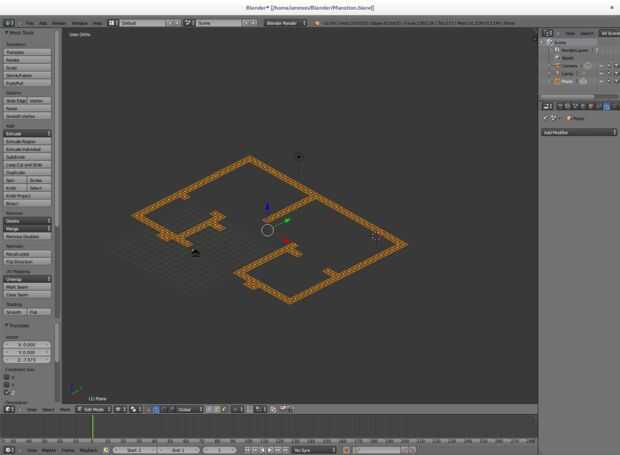Open the Playback menu in timeline

coord(89,450)
